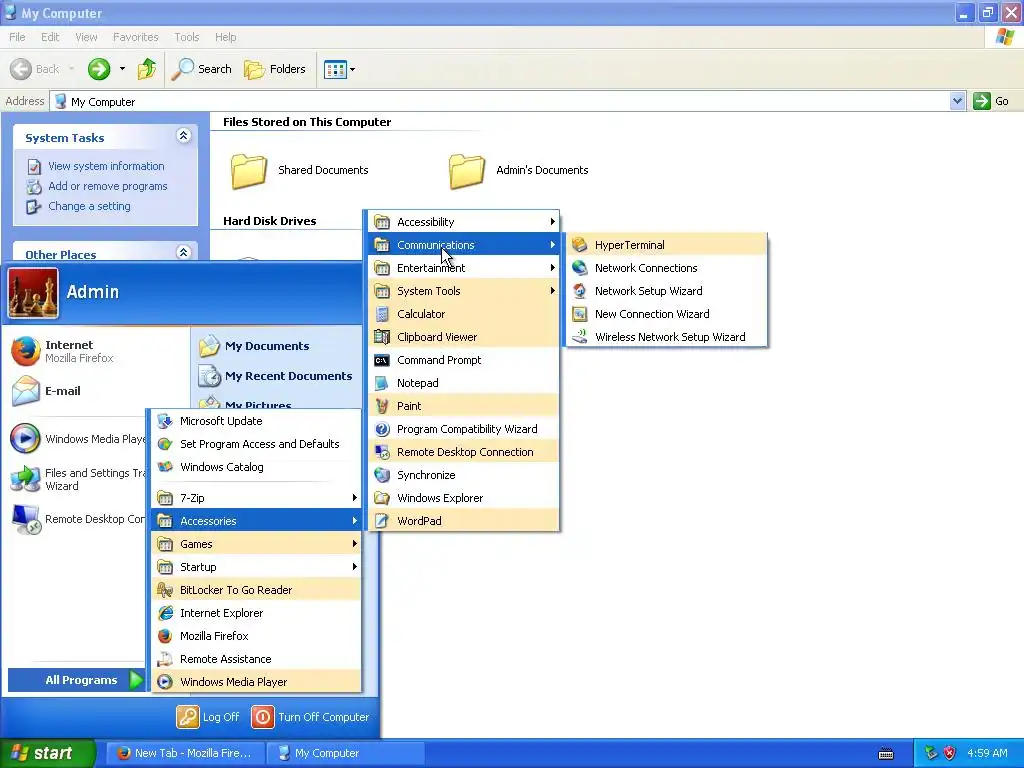Click the Log Off button
This screenshot has height=768, width=1024.
click(x=208, y=717)
